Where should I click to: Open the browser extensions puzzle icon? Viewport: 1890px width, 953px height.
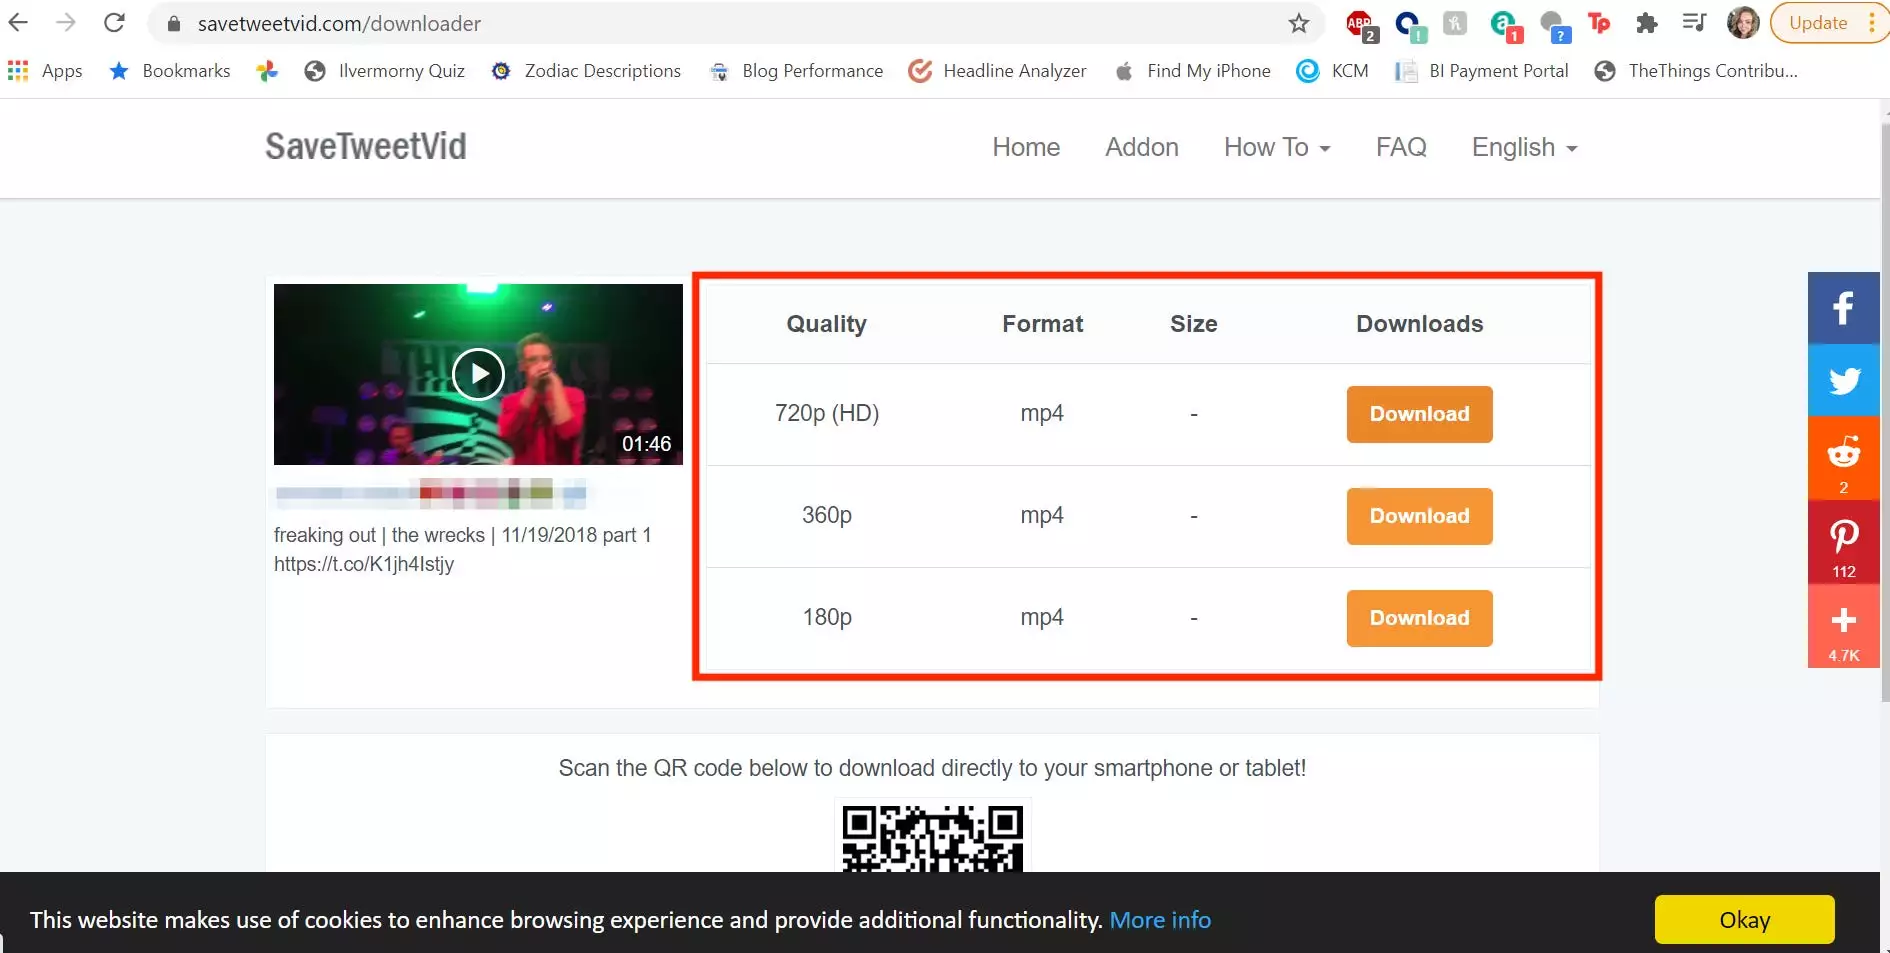(1646, 23)
